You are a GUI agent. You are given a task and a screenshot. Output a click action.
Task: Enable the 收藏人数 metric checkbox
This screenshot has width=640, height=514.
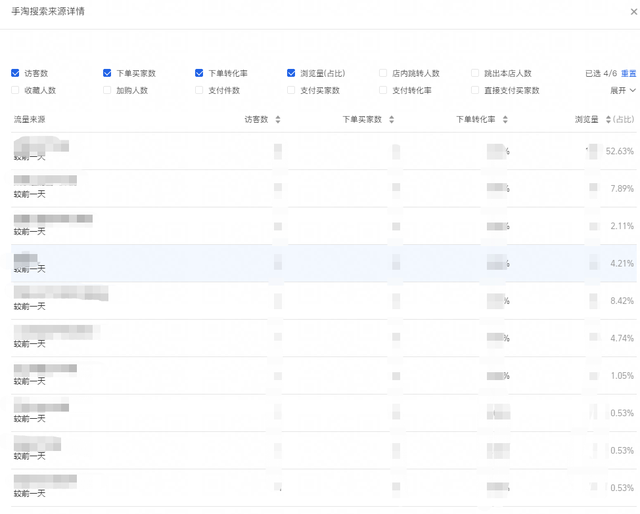[15, 90]
